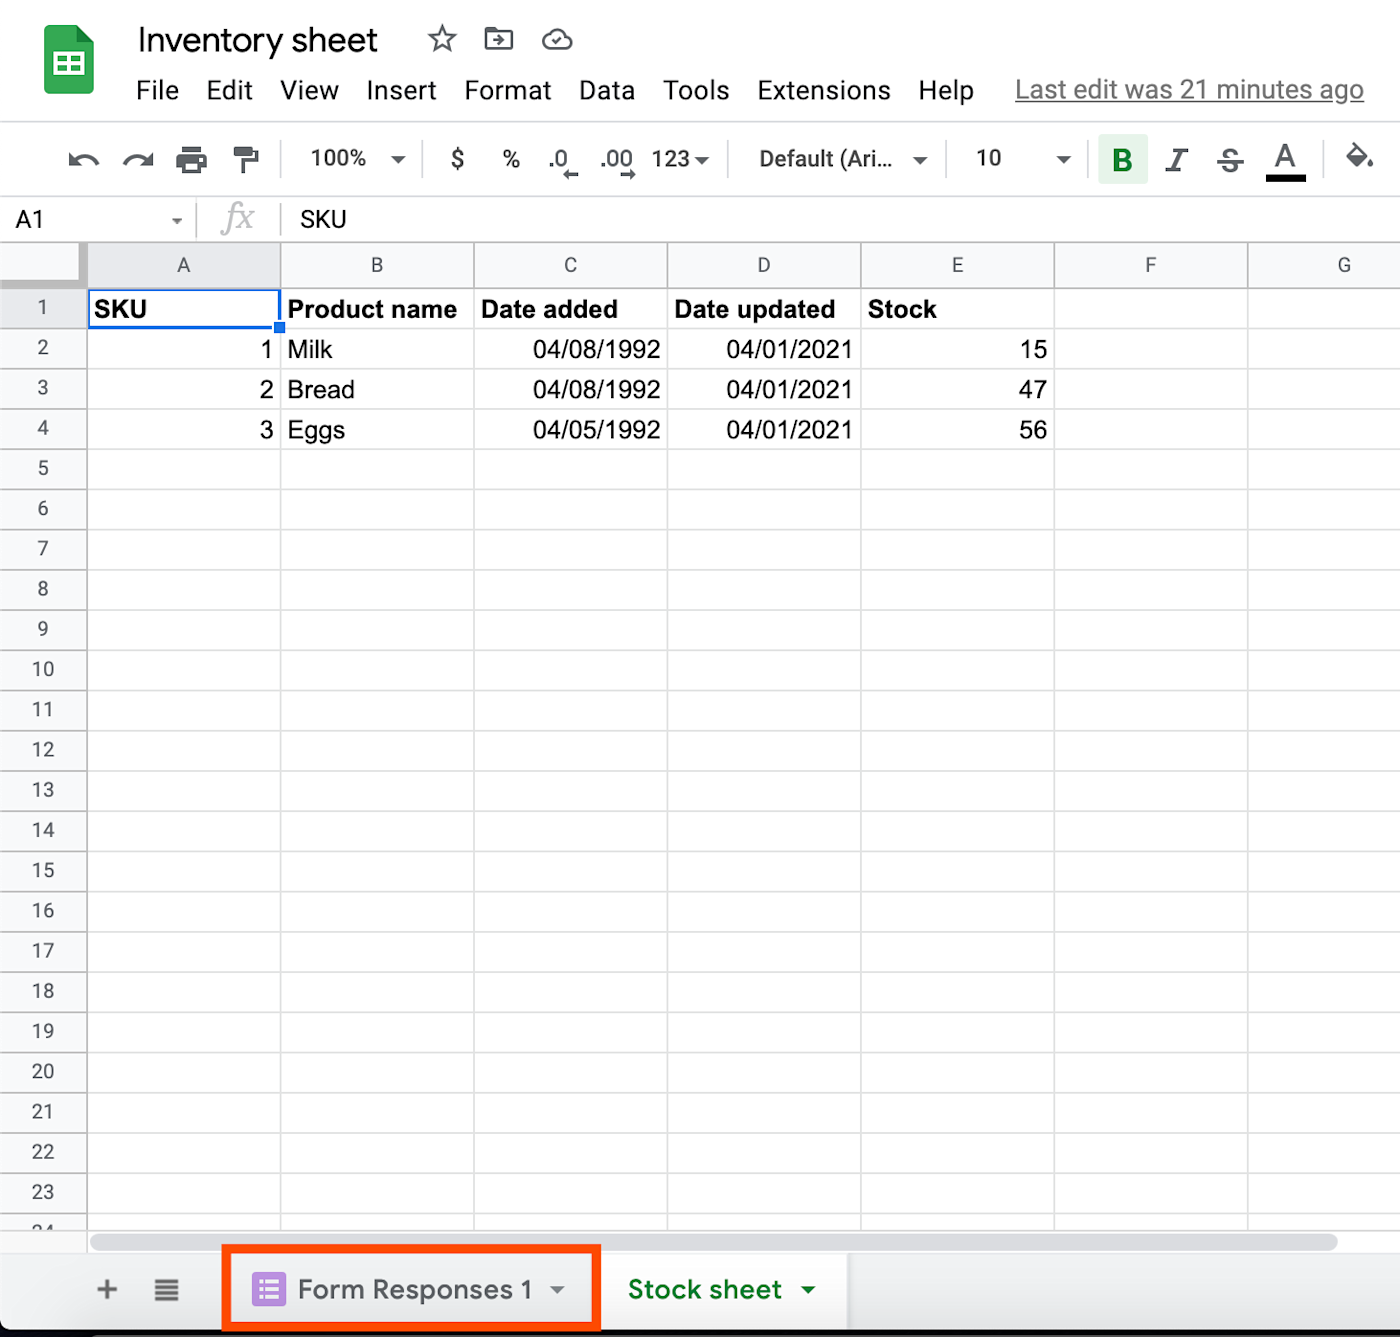Format as percent
The height and width of the screenshot is (1337, 1400).
pos(511,159)
